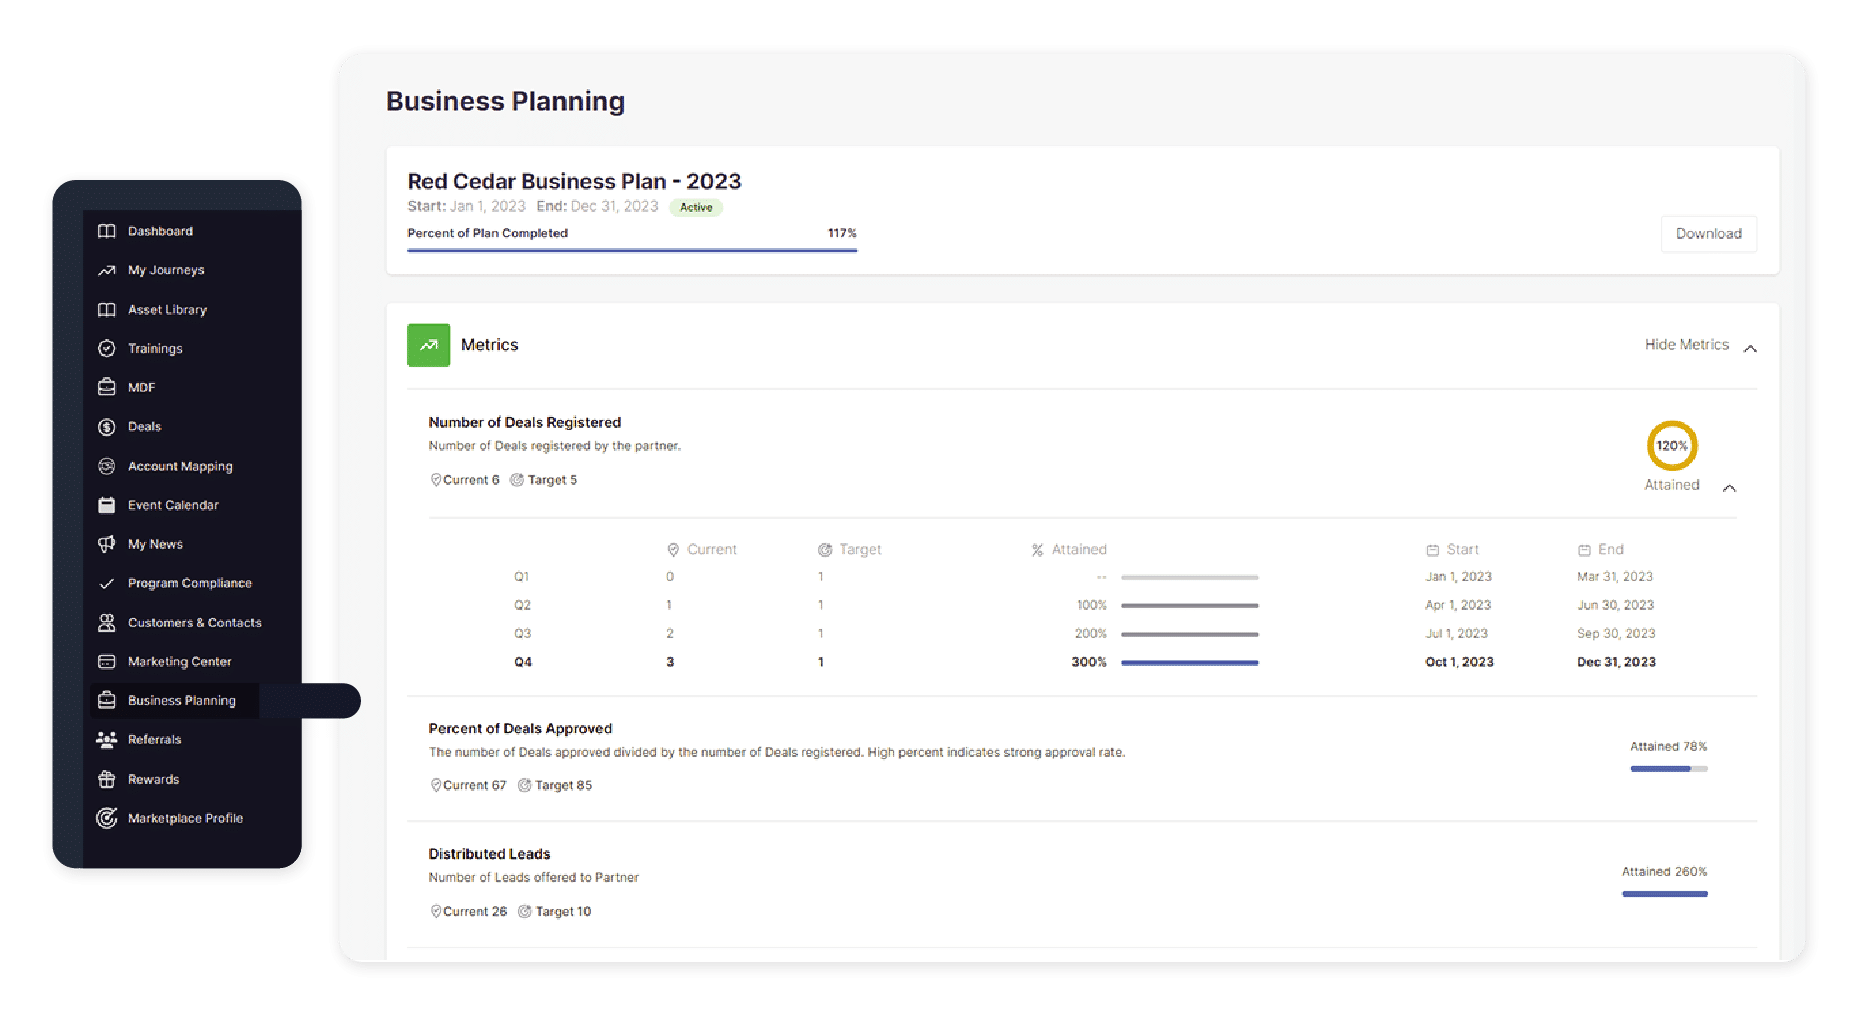Download the Red Cedar business plan
Viewport: 1858px width, 1031px height.
(x=1708, y=234)
